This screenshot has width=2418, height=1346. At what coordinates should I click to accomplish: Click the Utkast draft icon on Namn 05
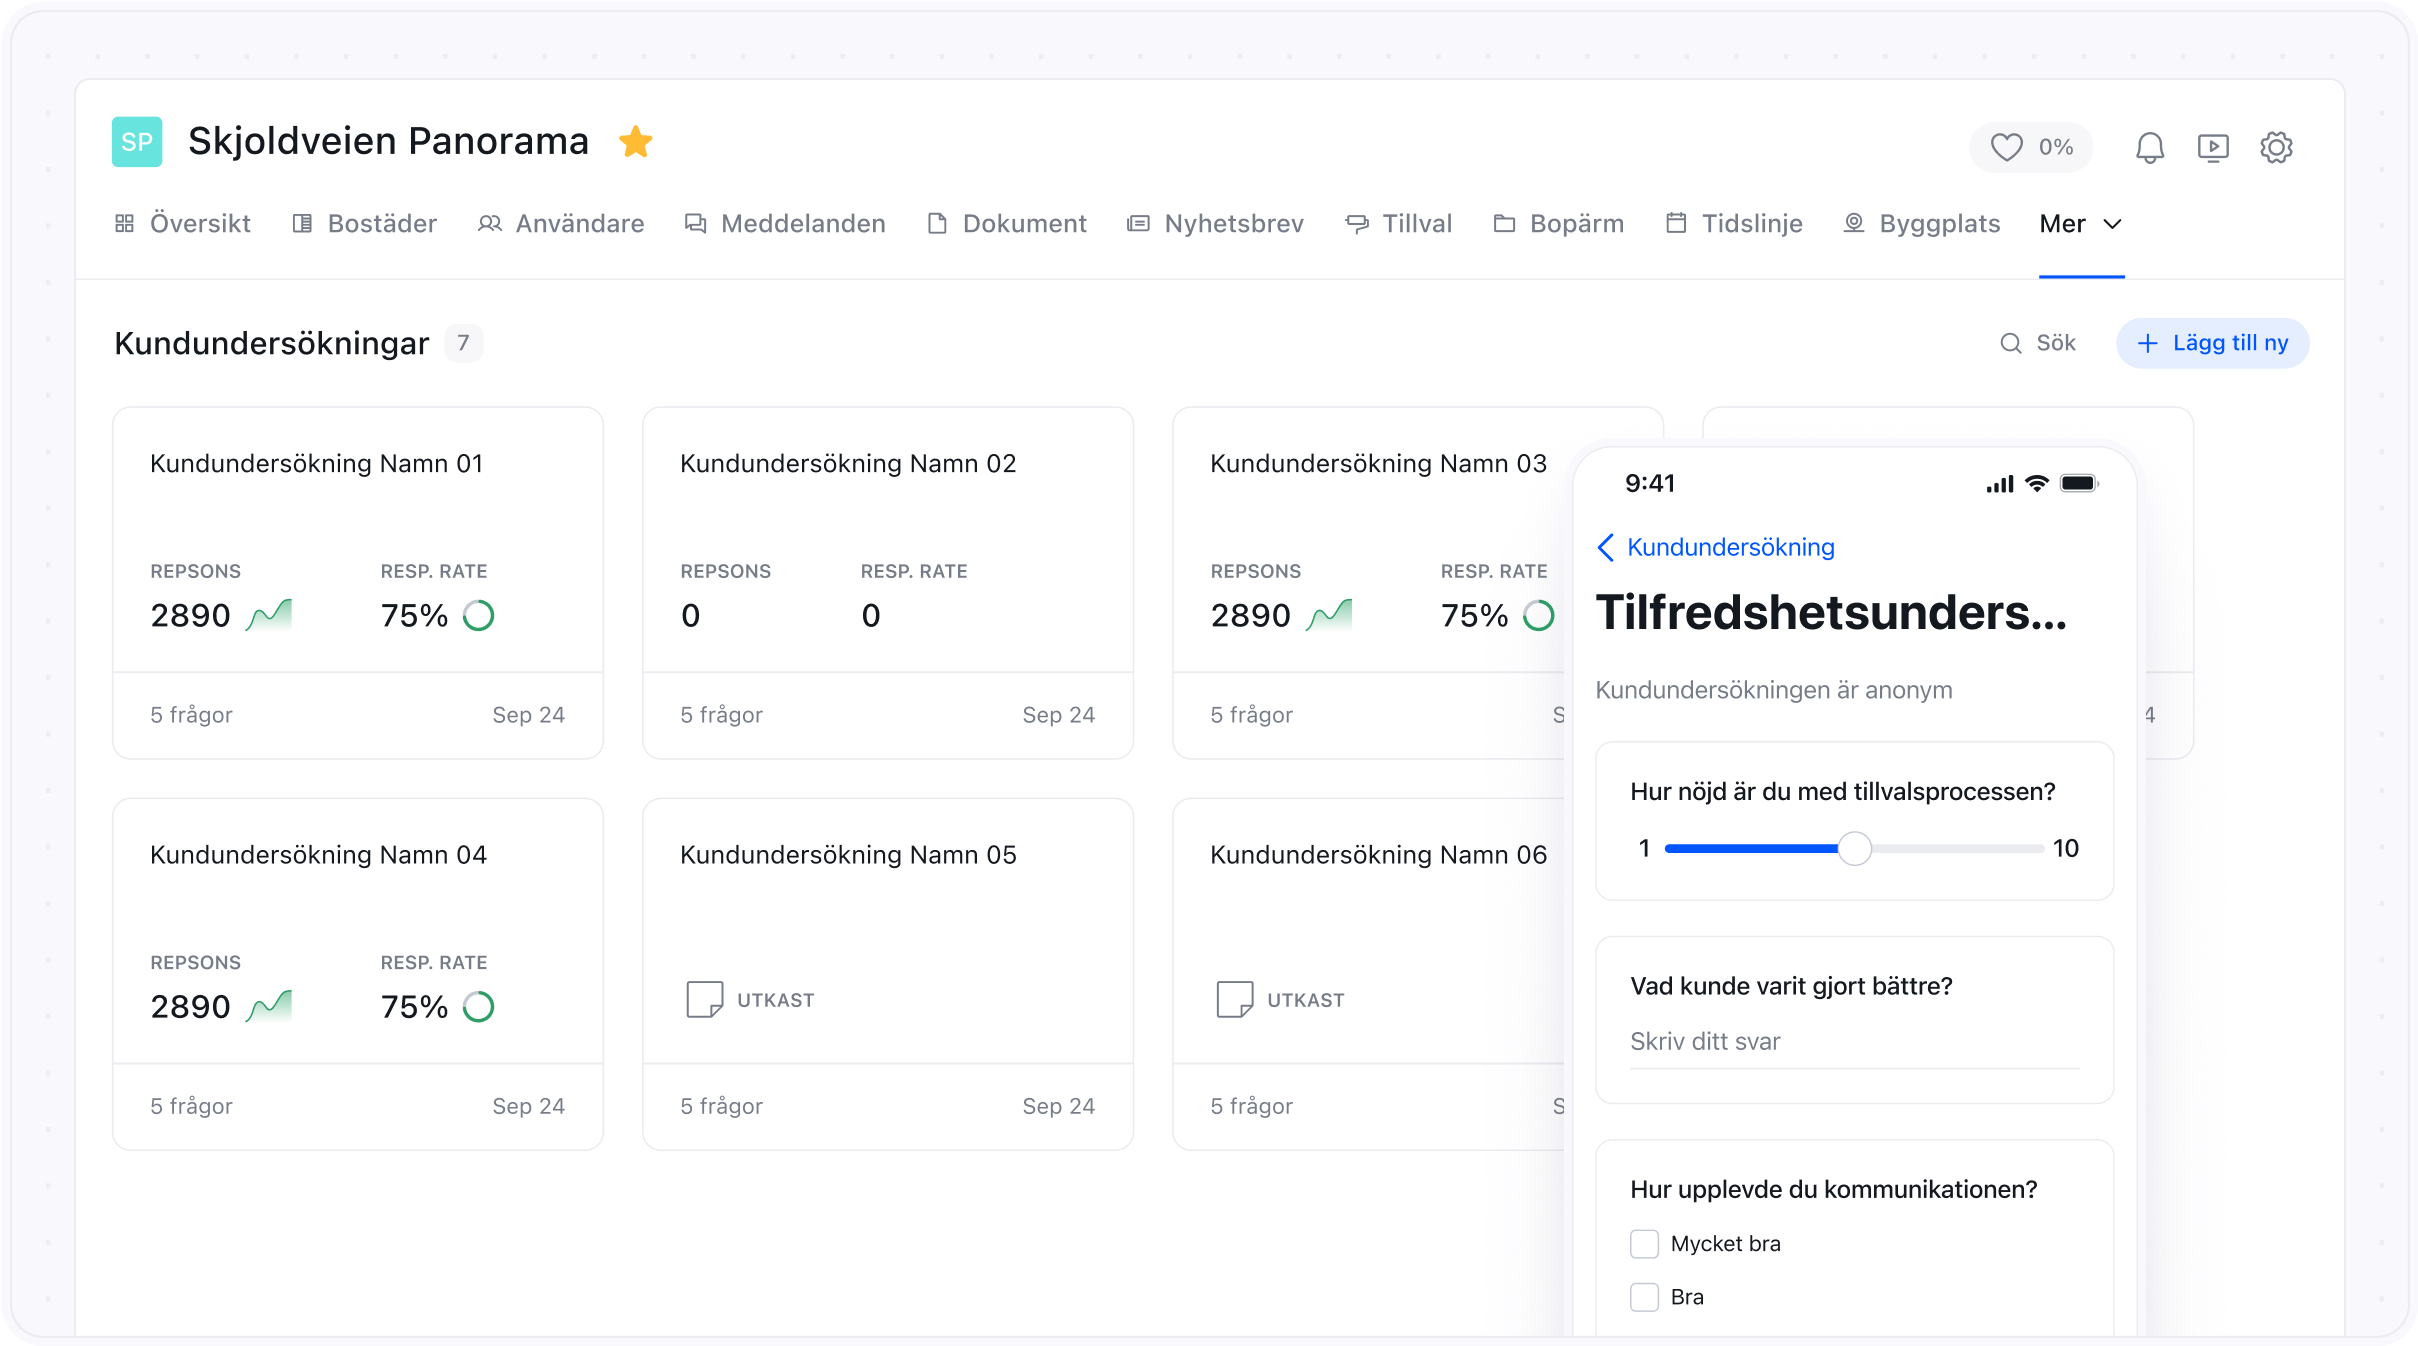coord(704,999)
